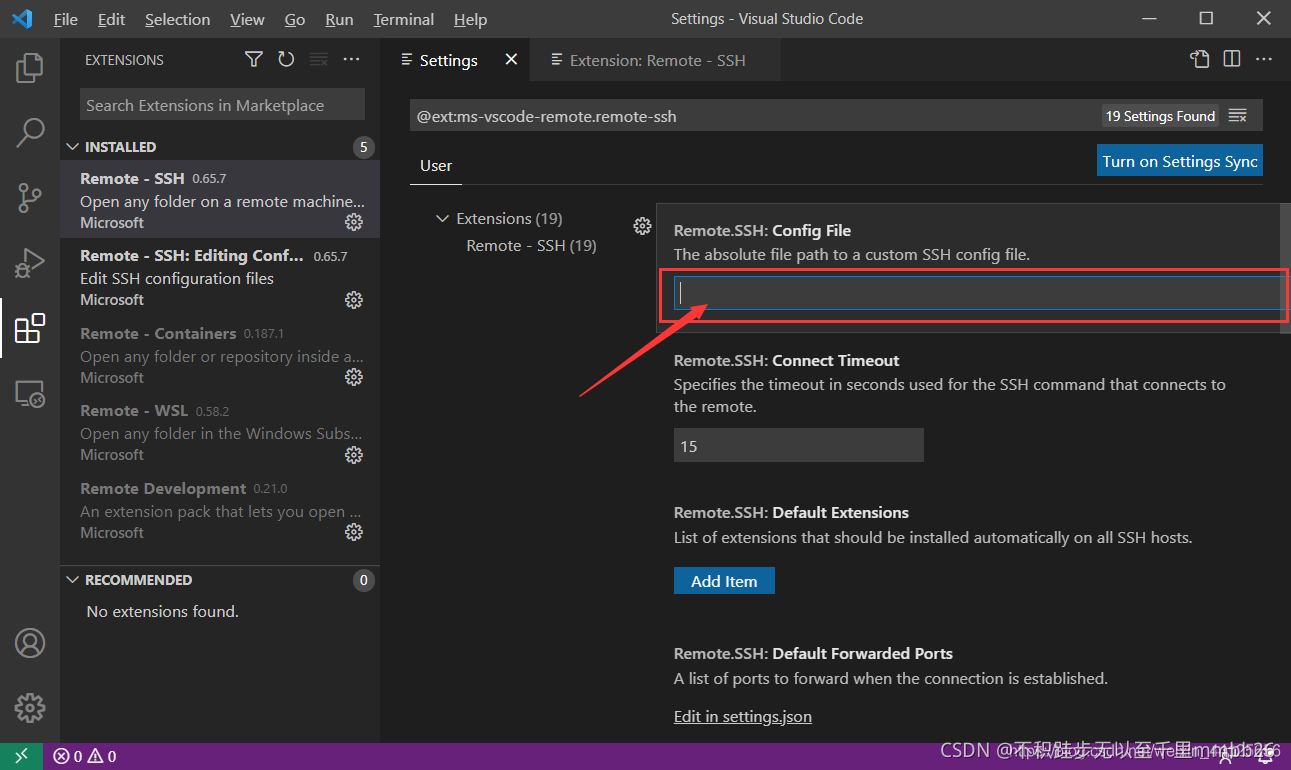Image resolution: width=1291 pixels, height=770 pixels.
Task: Click Turn on Settings Sync button
Action: (1180, 161)
